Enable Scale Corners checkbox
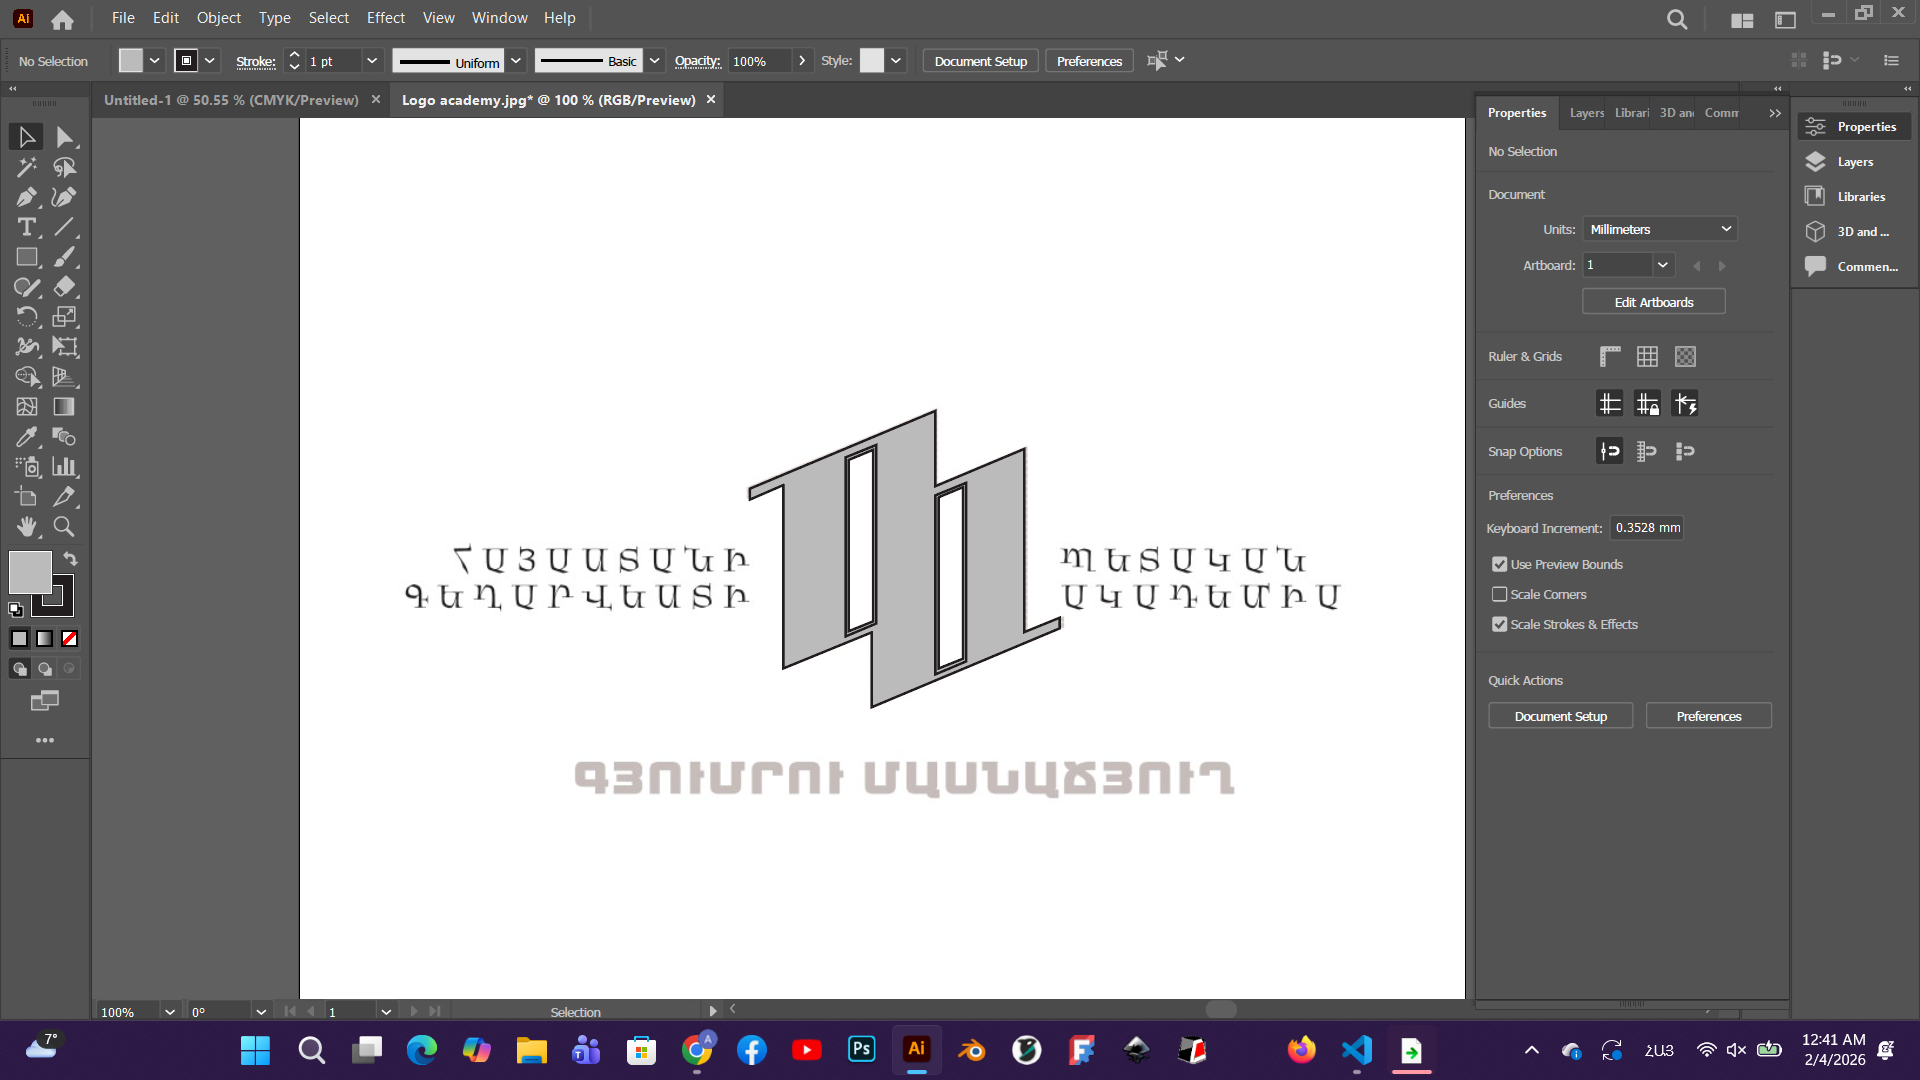 1499,595
